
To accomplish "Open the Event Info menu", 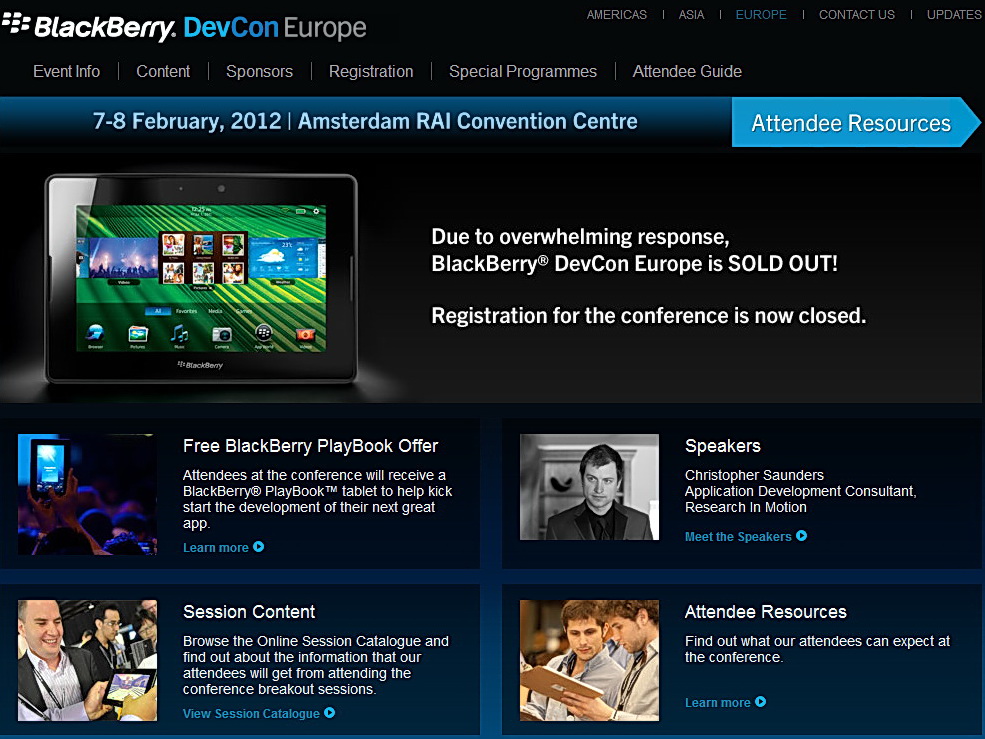I will [x=67, y=72].
